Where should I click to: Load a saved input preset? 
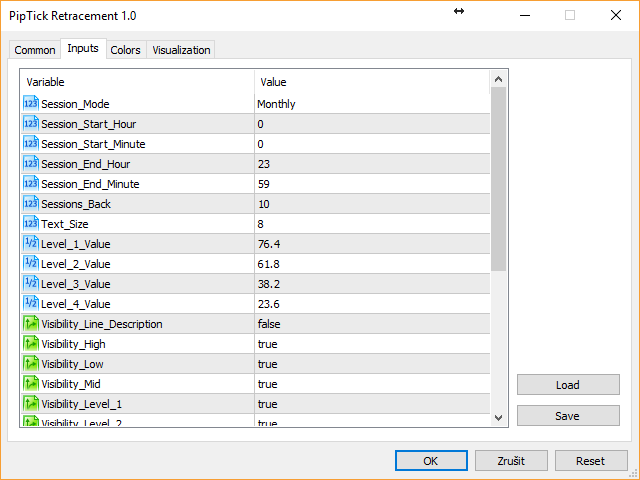(x=568, y=384)
